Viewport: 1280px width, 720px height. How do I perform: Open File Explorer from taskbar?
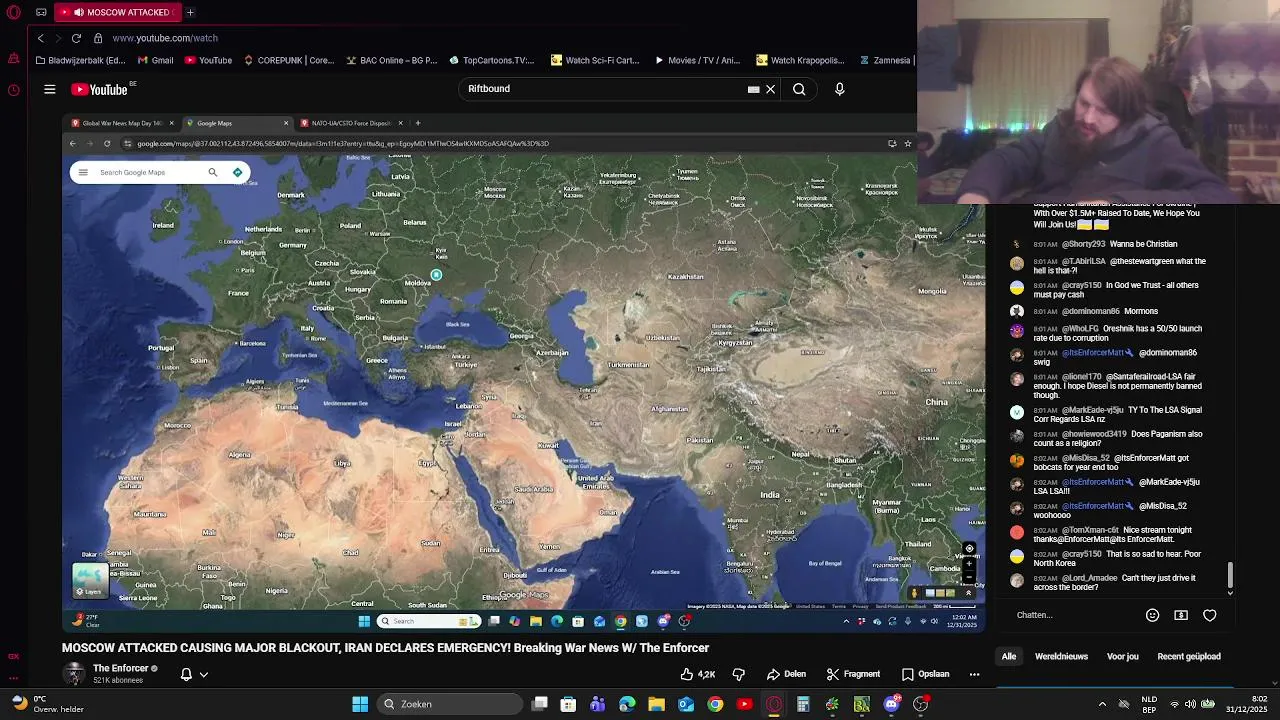tap(656, 704)
